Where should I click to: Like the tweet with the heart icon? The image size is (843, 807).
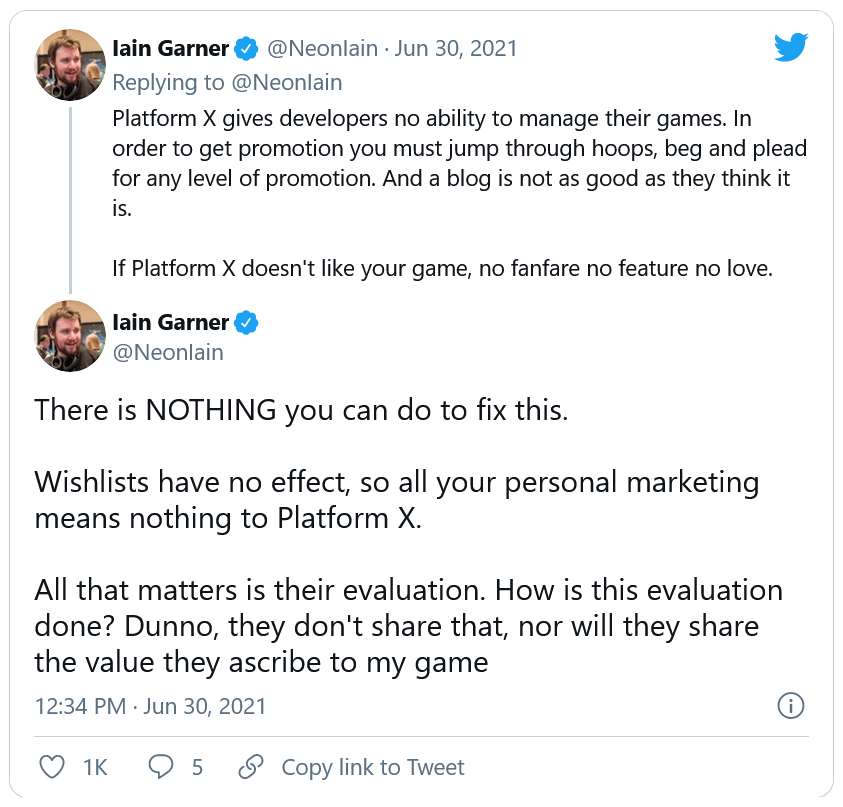pos(52,767)
